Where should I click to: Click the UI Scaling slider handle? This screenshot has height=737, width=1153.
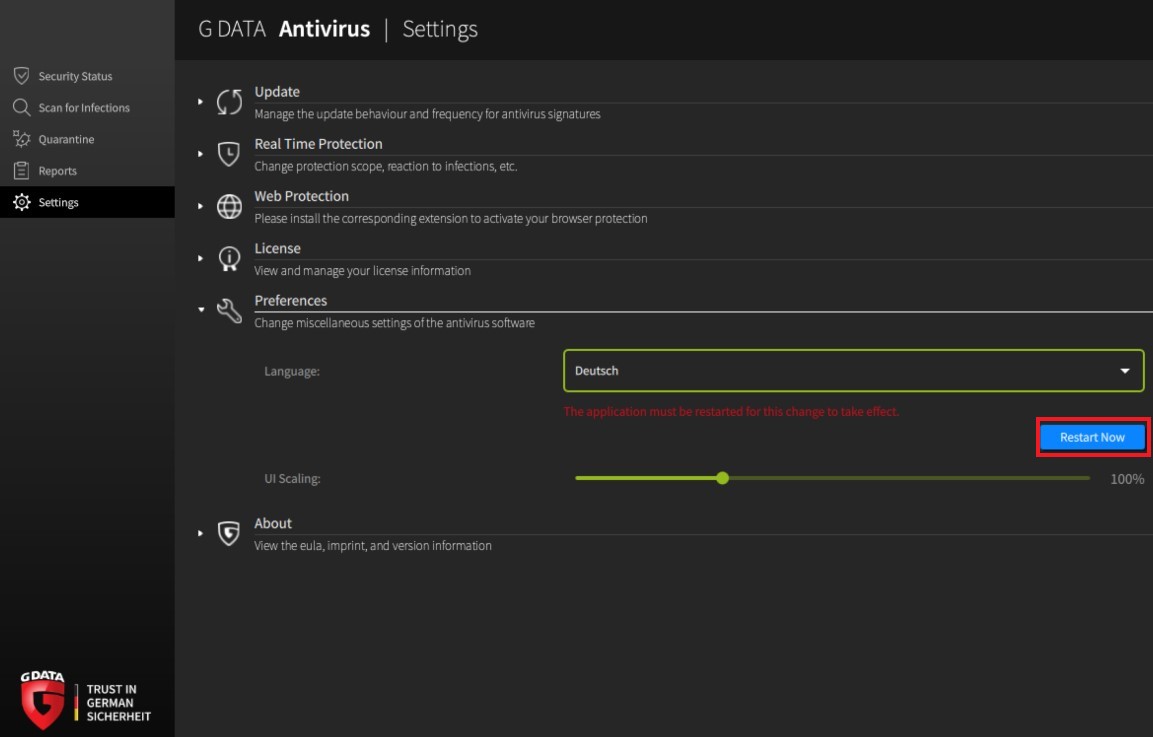pos(722,478)
